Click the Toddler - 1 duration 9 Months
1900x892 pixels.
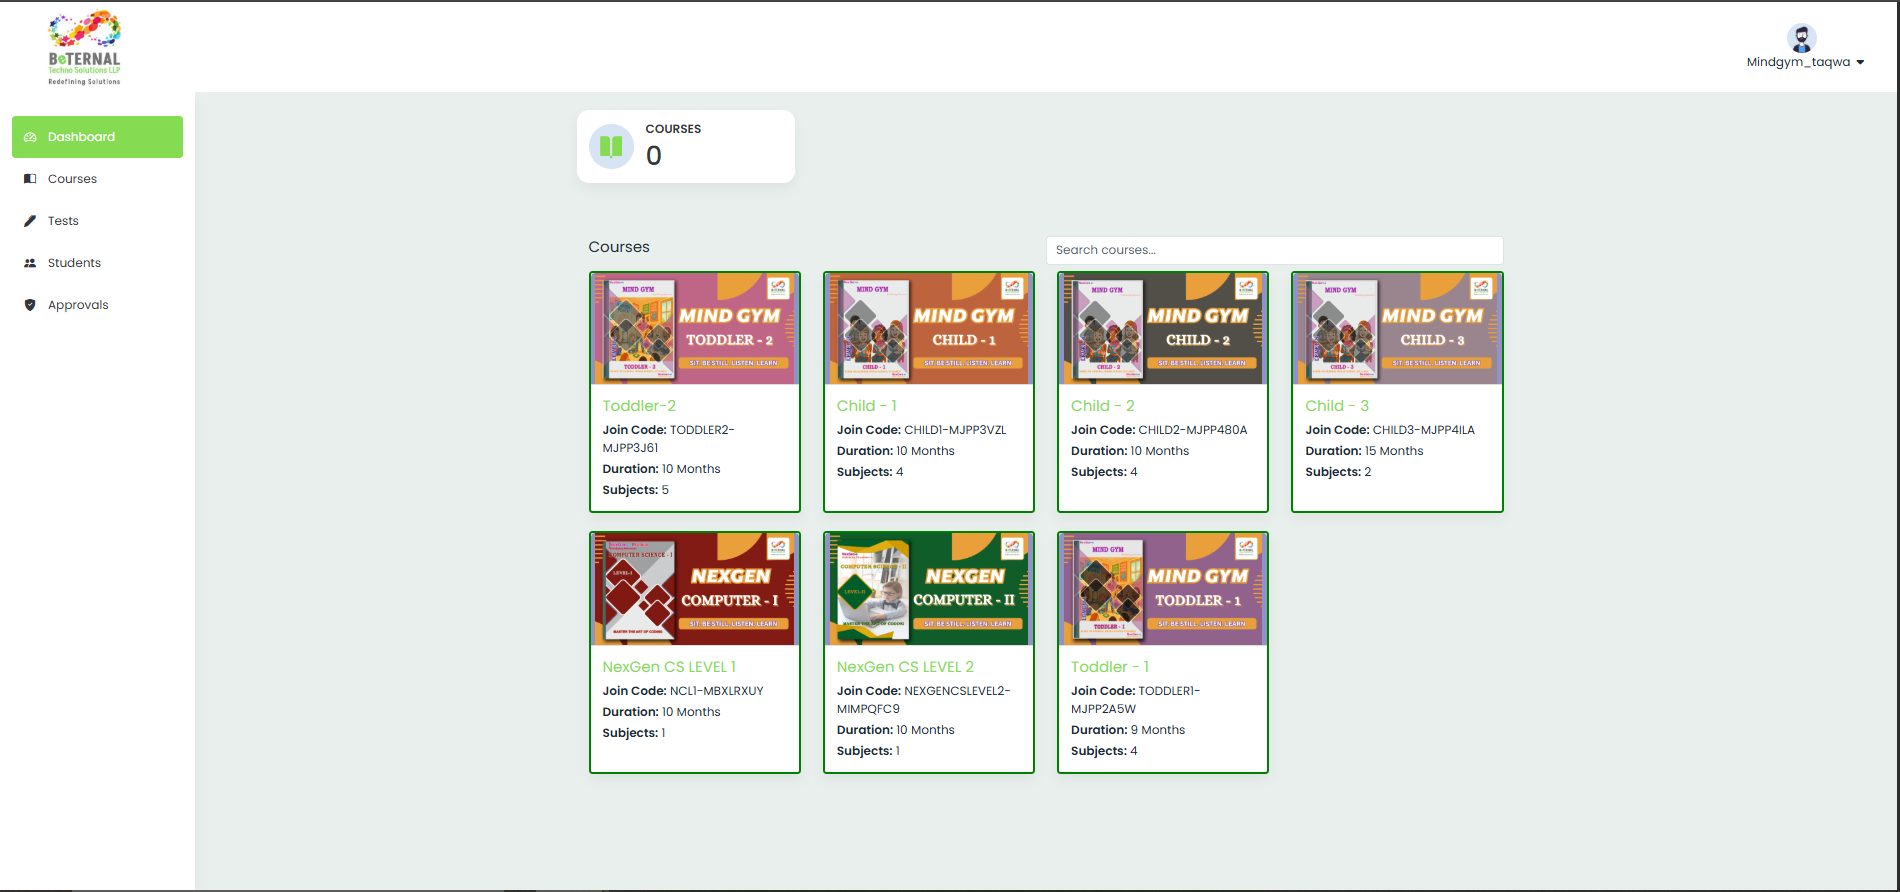pyautogui.click(x=1128, y=730)
